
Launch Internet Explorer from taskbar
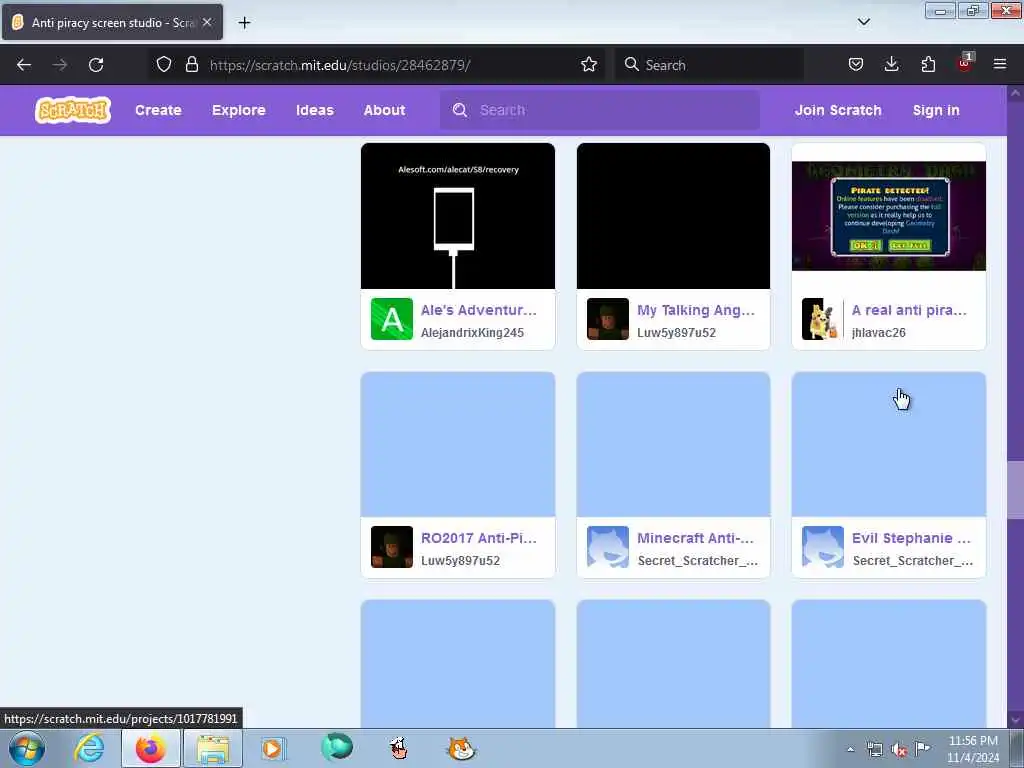pyautogui.click(x=89, y=748)
